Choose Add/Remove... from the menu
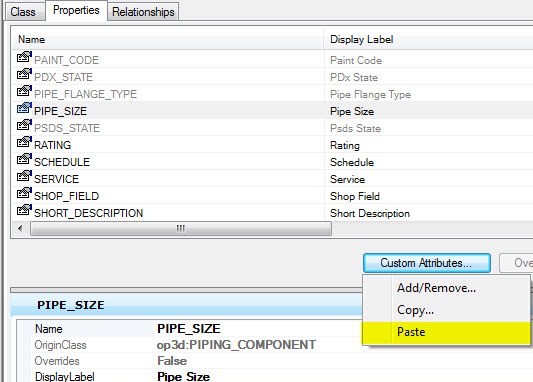 [x=436, y=288]
